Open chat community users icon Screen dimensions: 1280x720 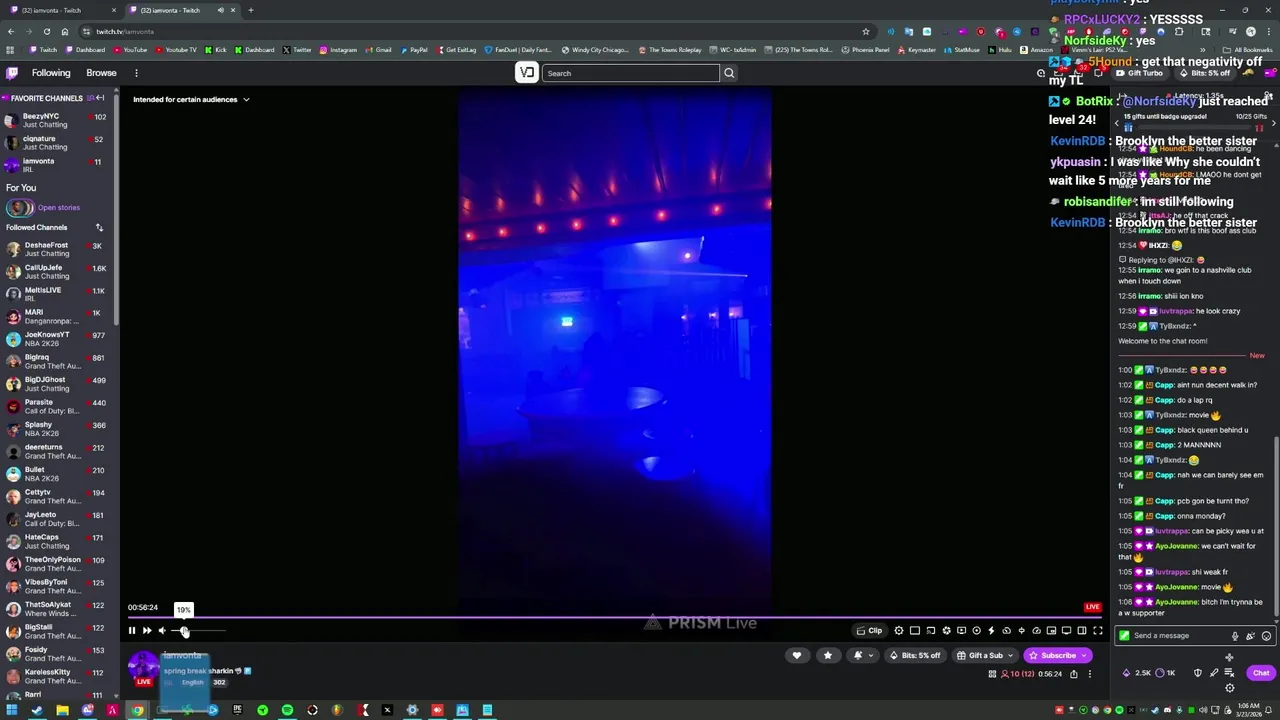[1269, 96]
